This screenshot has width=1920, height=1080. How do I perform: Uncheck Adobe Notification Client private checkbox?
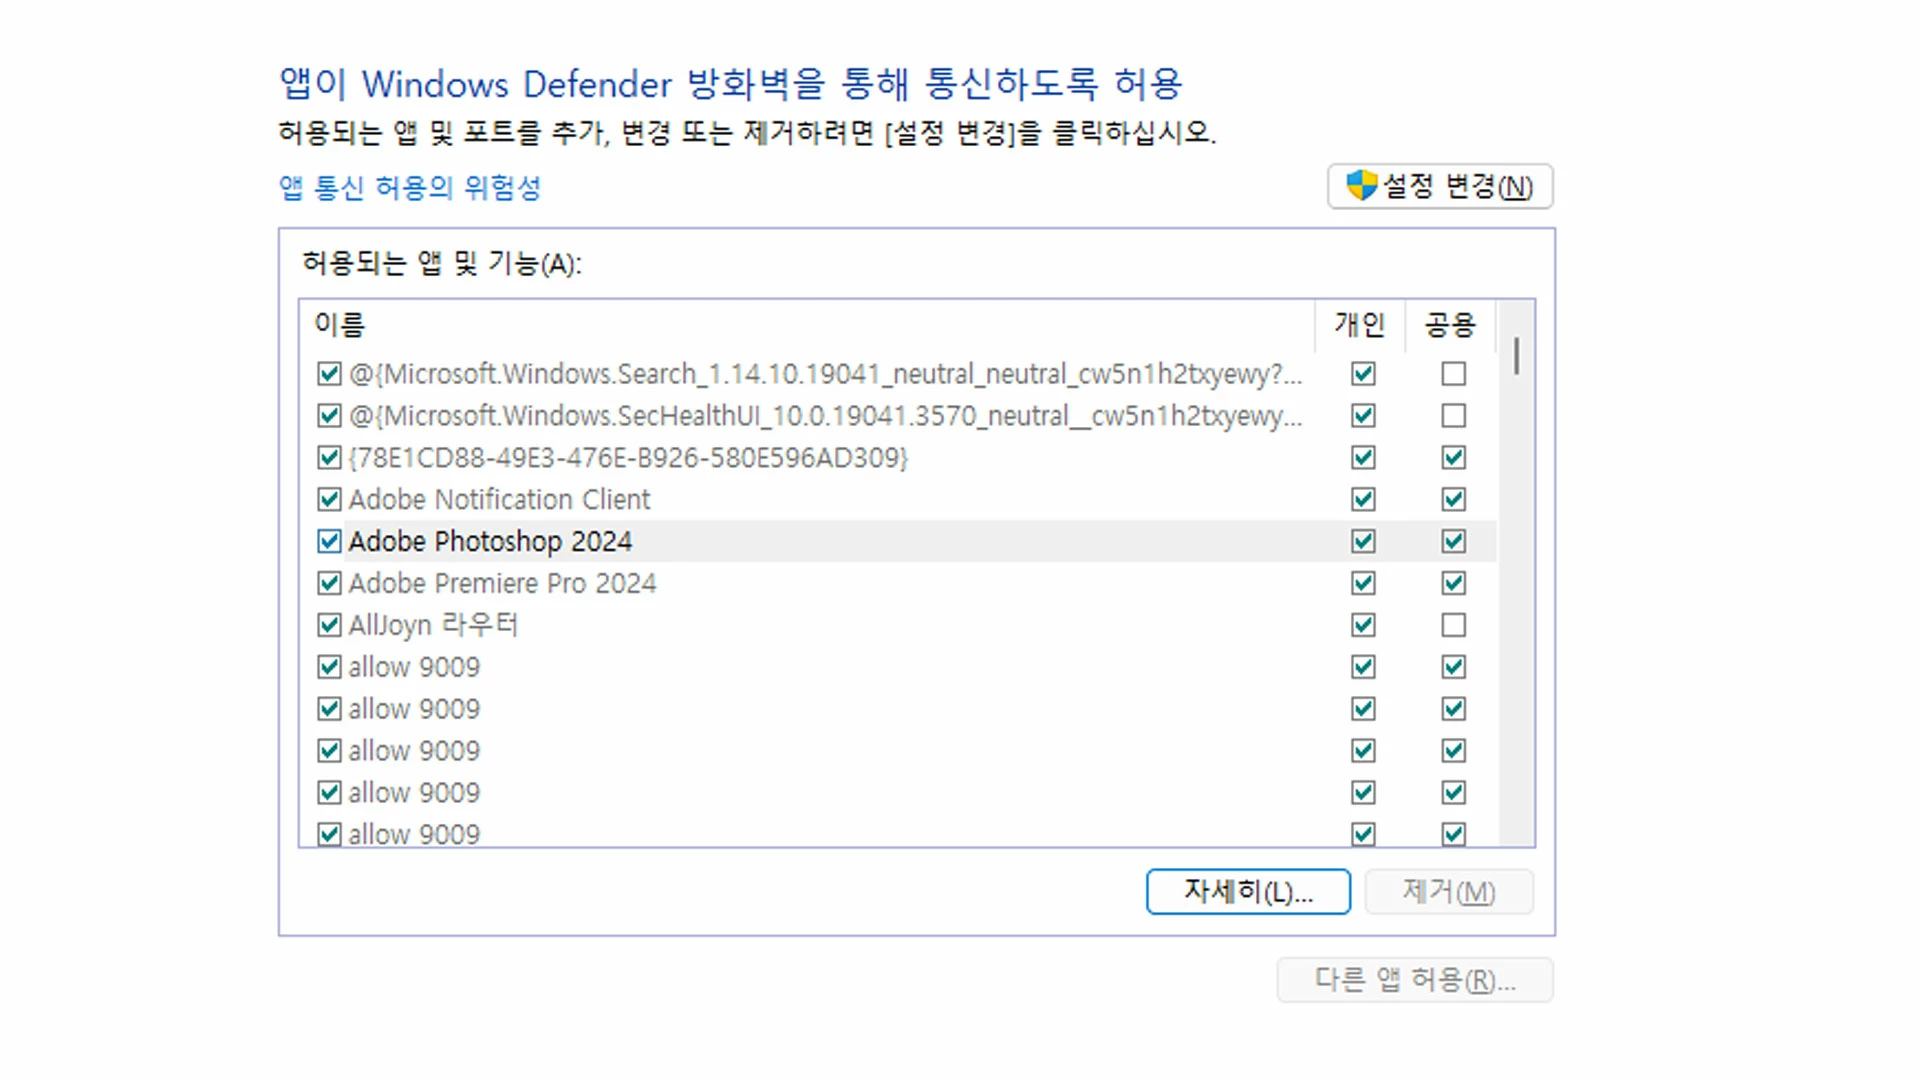point(1363,499)
